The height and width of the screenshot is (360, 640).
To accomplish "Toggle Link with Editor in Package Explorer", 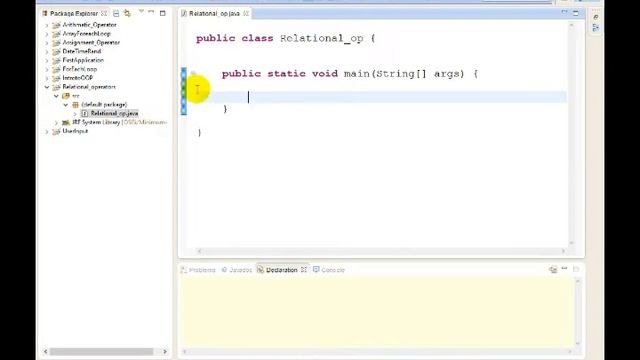I will click(127, 13).
